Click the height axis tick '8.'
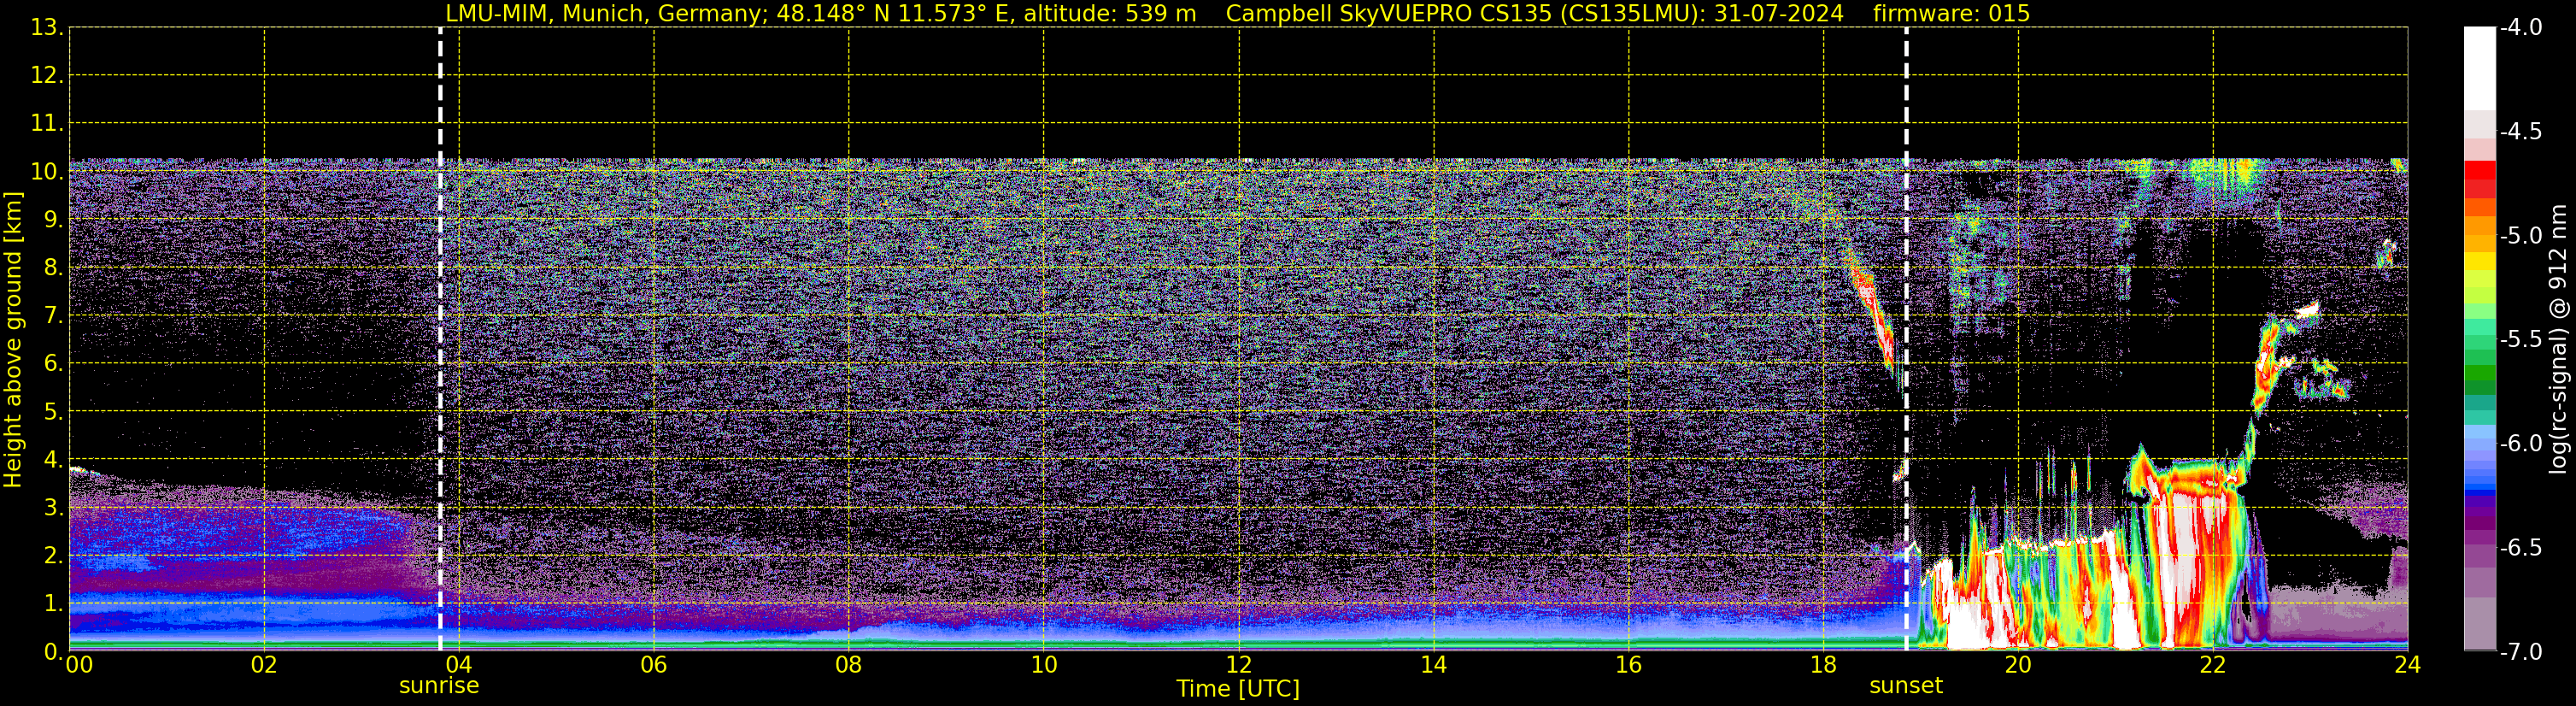 pyautogui.click(x=53, y=268)
